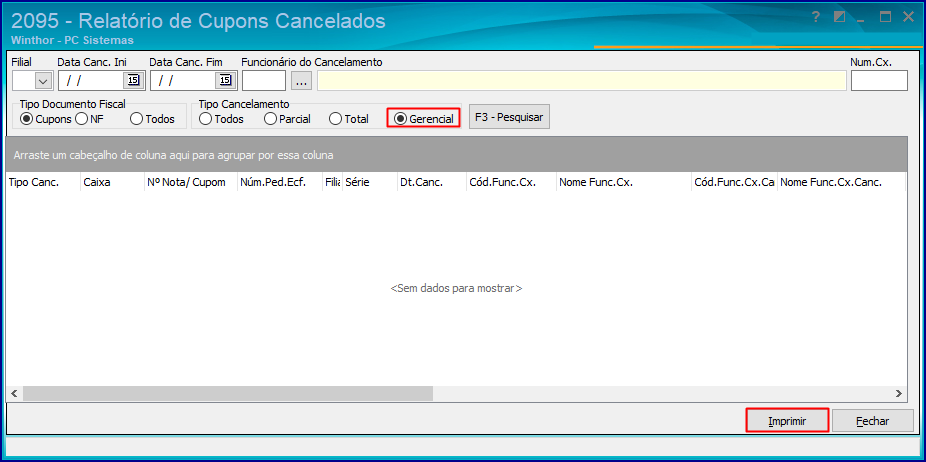Select Todos under Tipo Documento Fiscal
This screenshot has height=462, width=926.
point(152,119)
